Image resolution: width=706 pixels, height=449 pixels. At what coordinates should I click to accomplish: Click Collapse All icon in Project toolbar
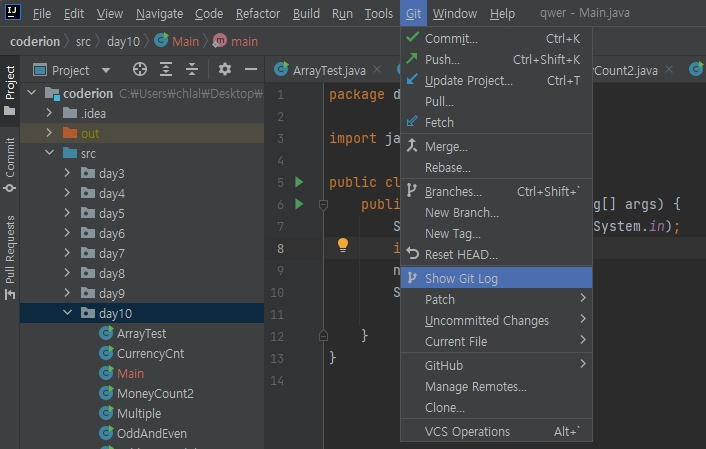[192, 69]
